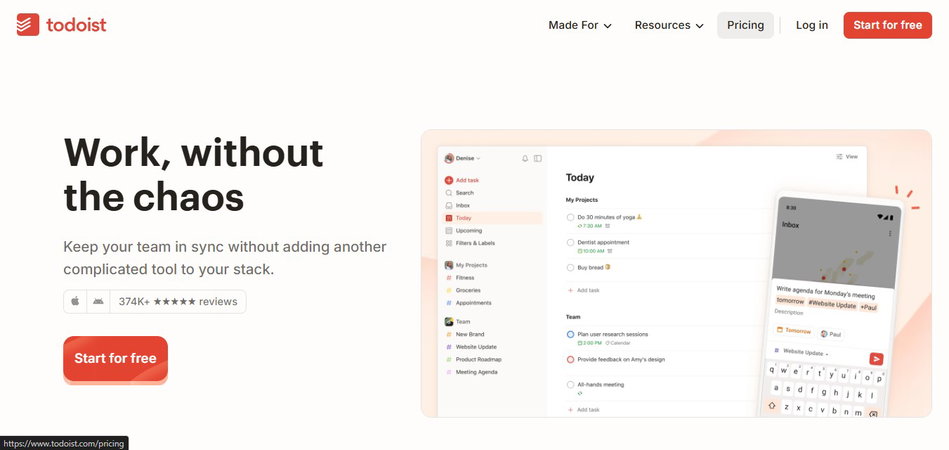
Task: Open the Made For dropdown menu
Action: [580, 25]
